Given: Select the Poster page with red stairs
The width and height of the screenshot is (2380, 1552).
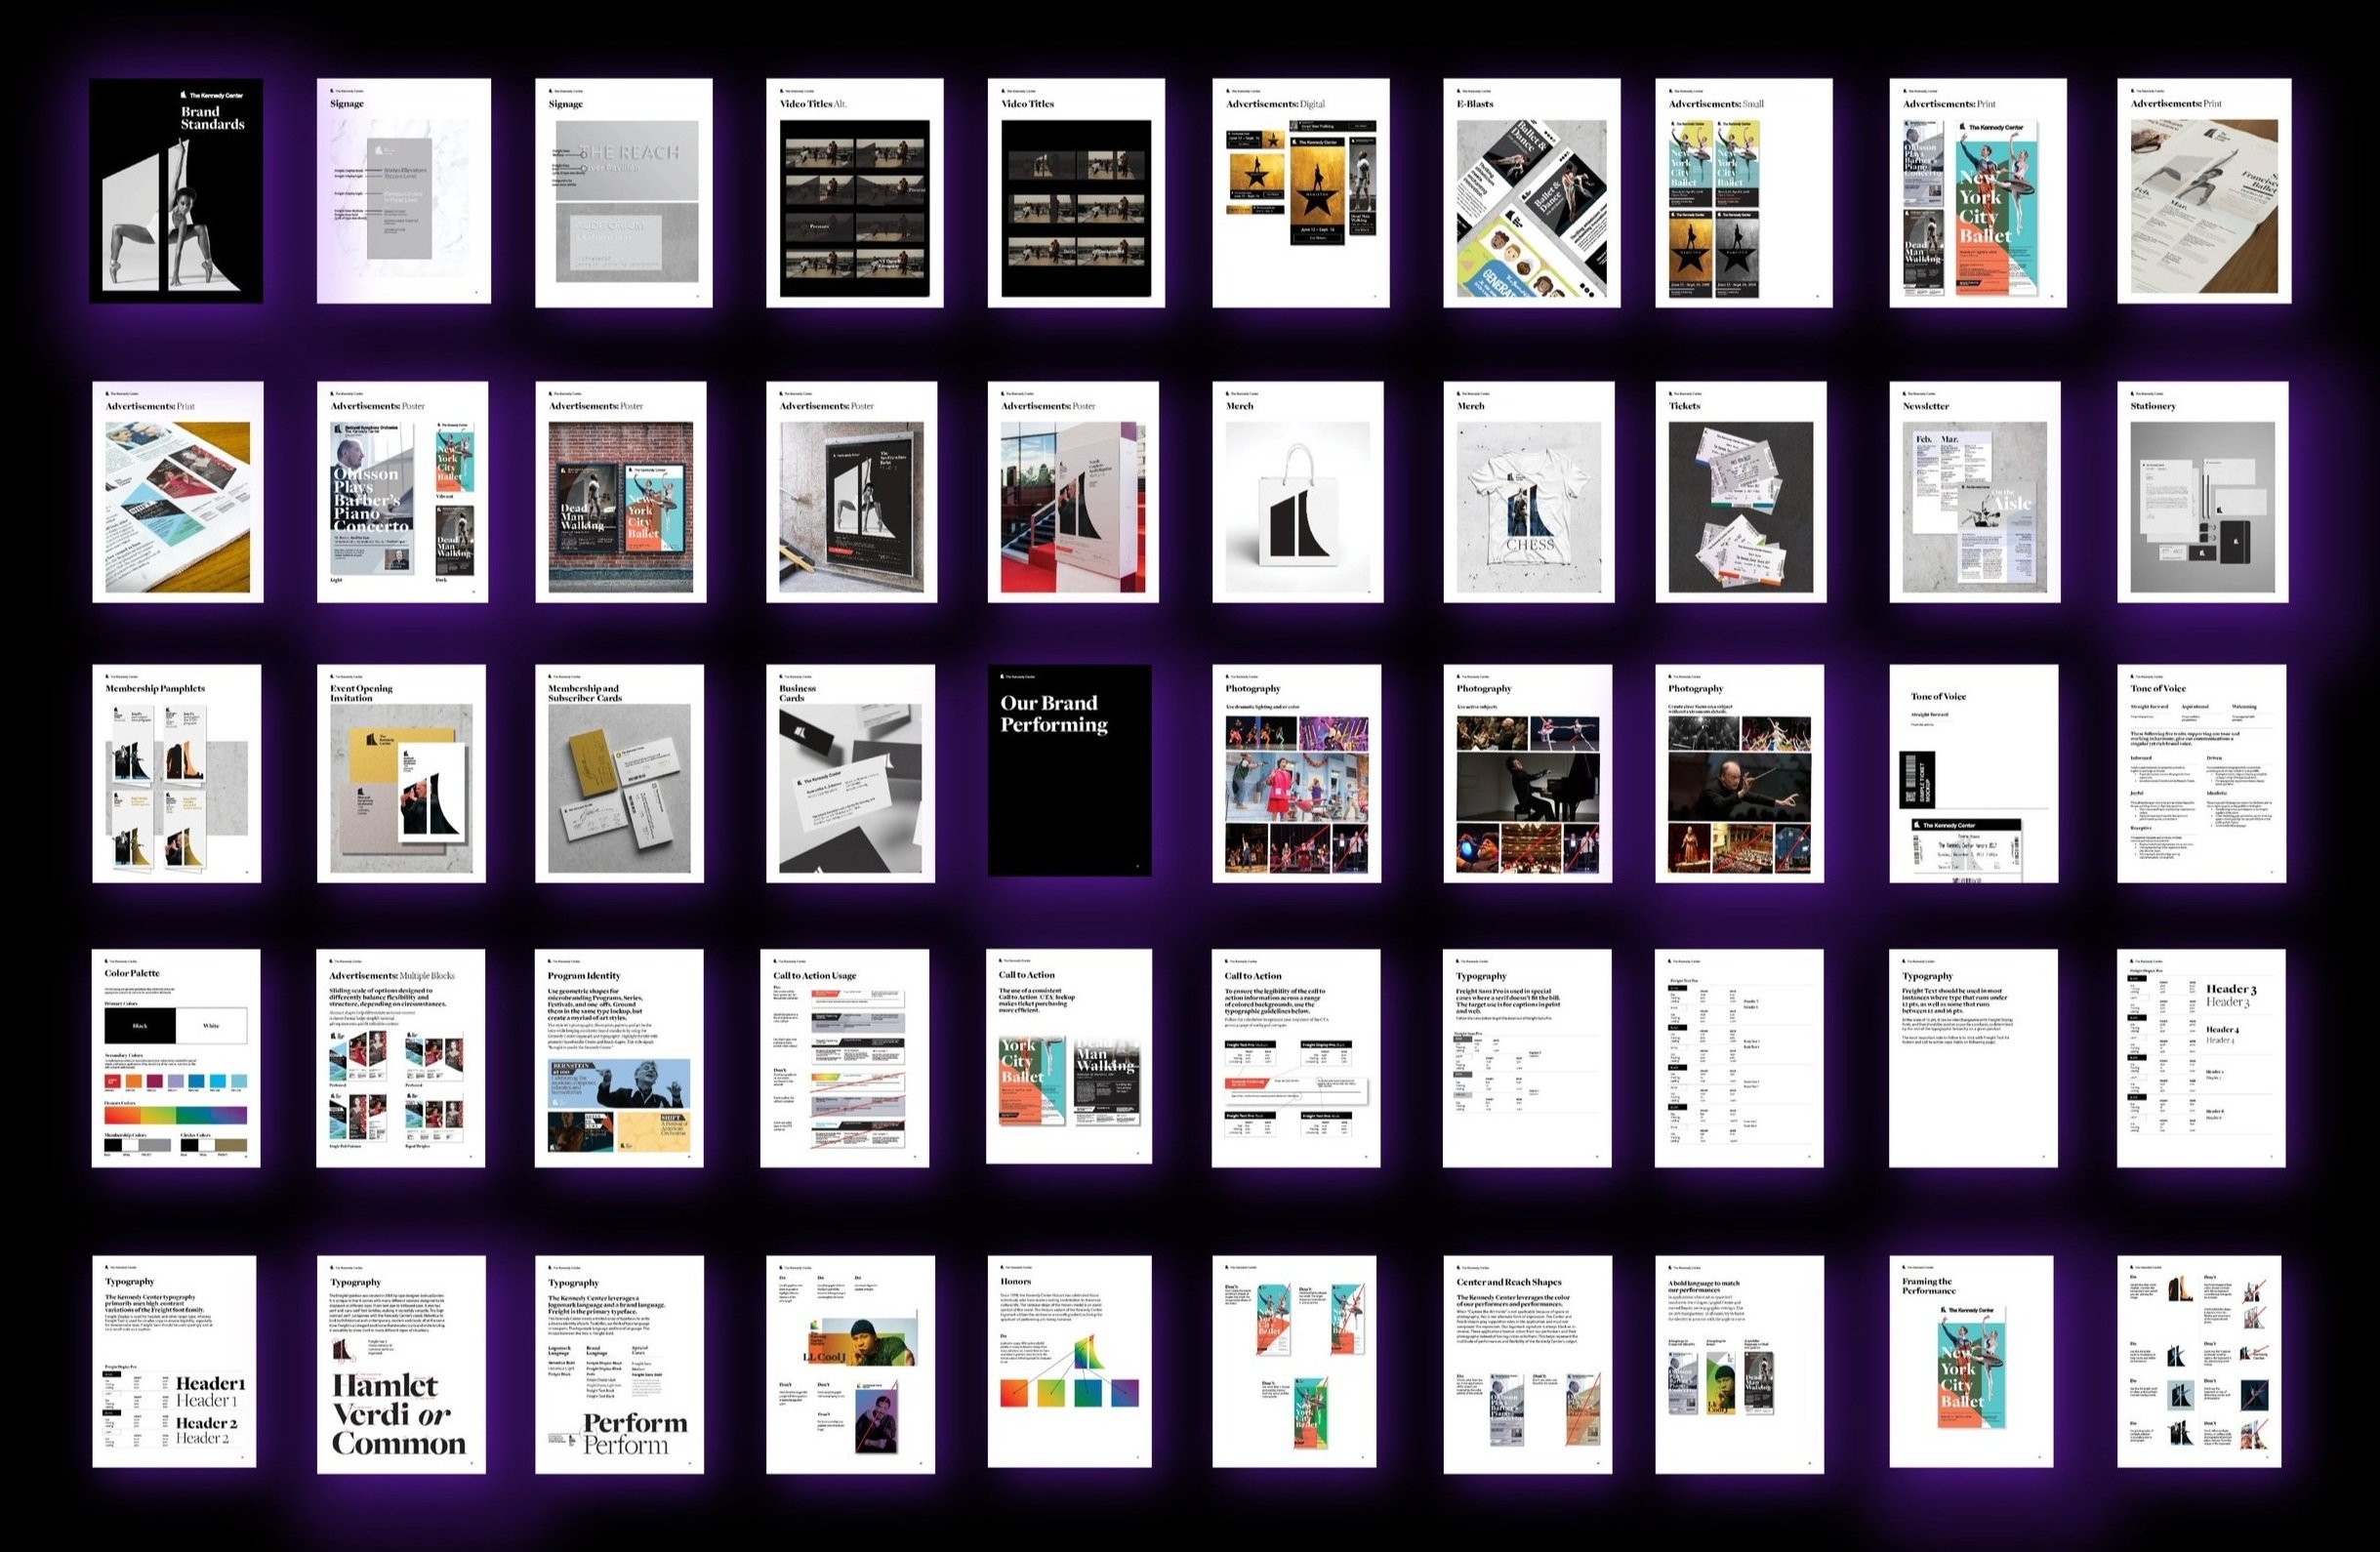Looking at the screenshot, I should point(1073,492).
